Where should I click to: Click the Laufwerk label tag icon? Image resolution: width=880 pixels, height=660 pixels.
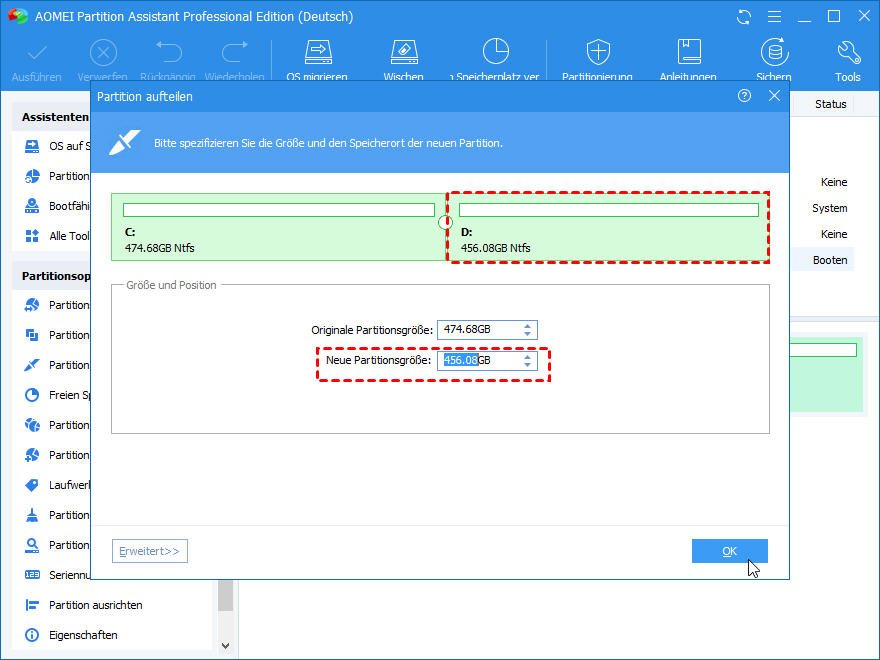coord(32,485)
